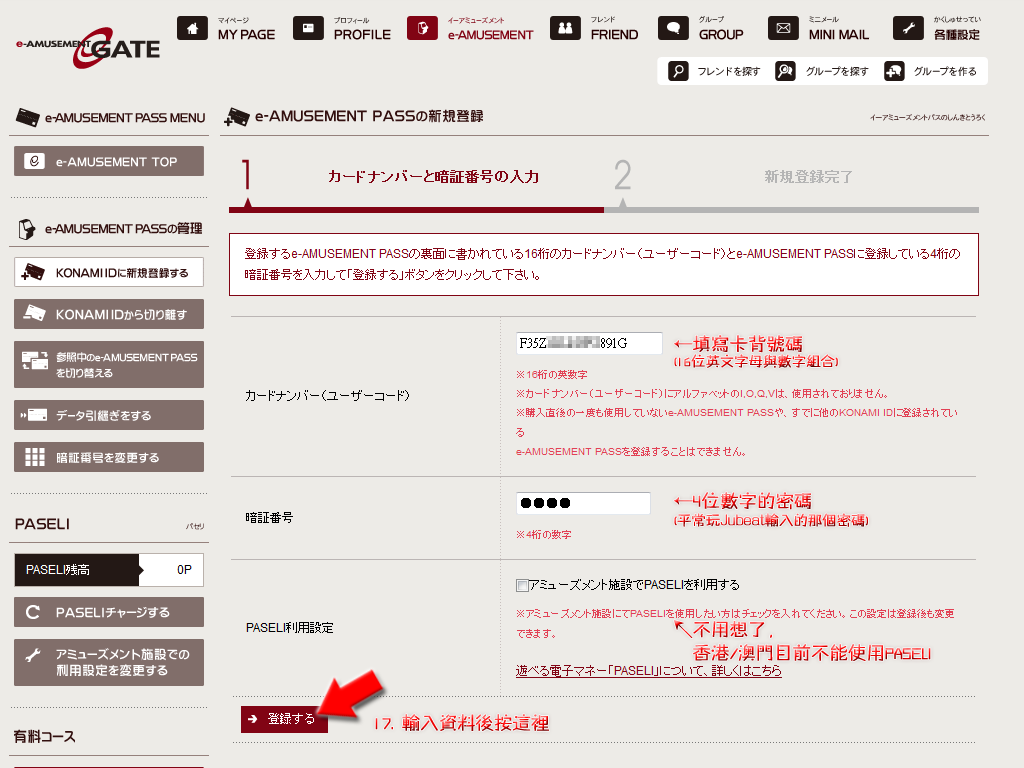The width and height of the screenshot is (1024, 768).
Task: Click the card number input field
Action: (588, 343)
